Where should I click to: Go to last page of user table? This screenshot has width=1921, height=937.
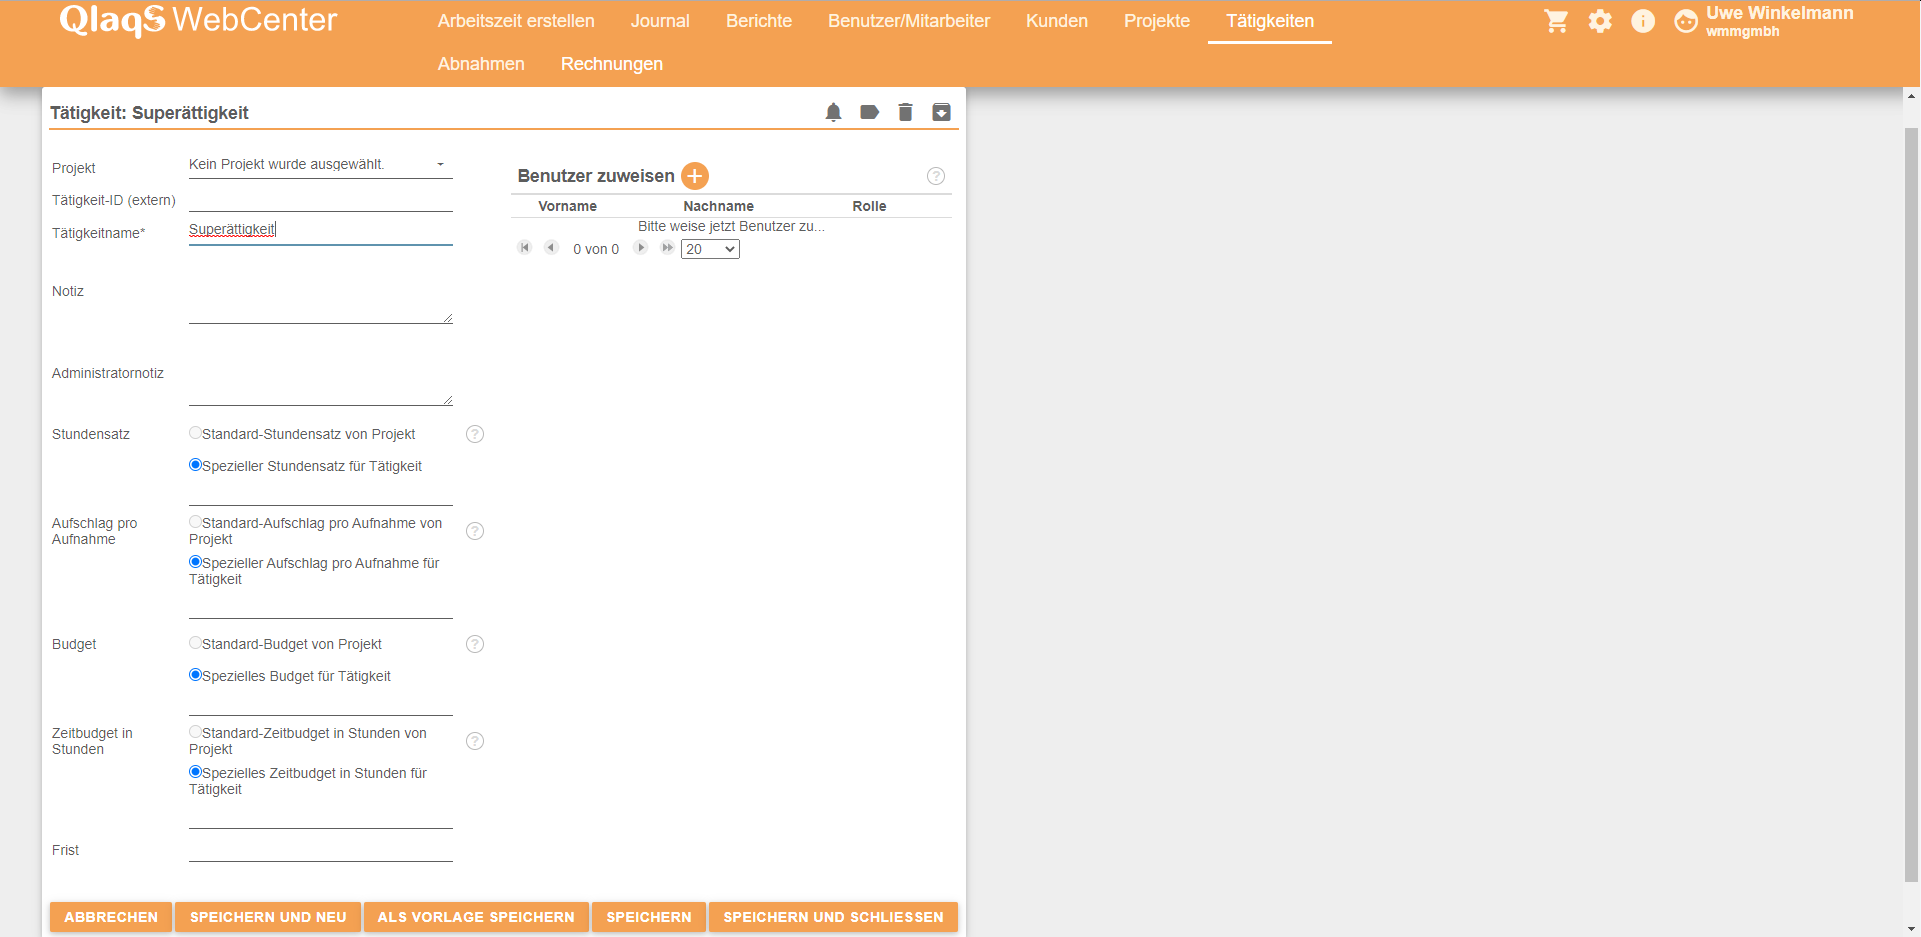[667, 248]
